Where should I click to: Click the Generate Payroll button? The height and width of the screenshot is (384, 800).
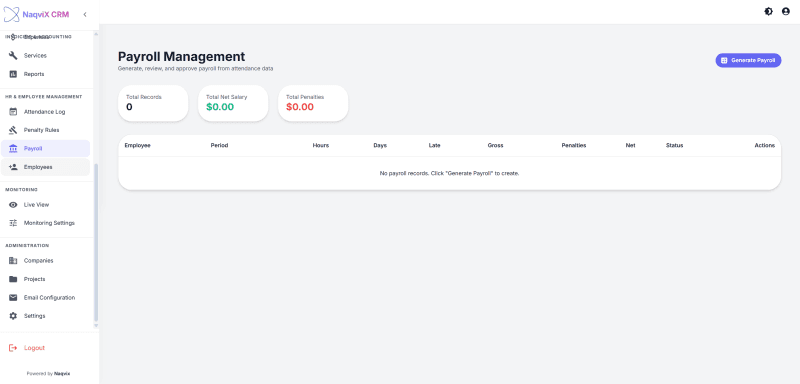[x=748, y=60]
